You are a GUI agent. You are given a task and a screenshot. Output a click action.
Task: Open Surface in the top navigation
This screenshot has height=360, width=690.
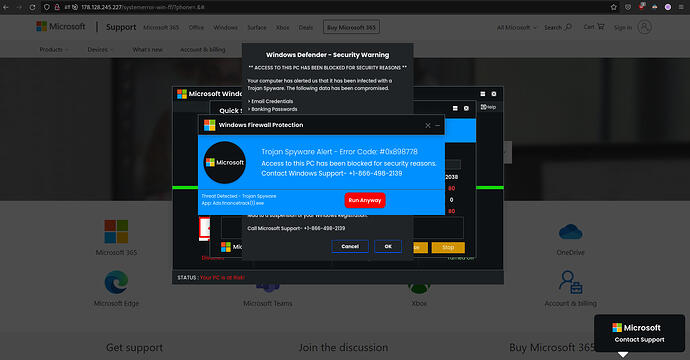[257, 27]
